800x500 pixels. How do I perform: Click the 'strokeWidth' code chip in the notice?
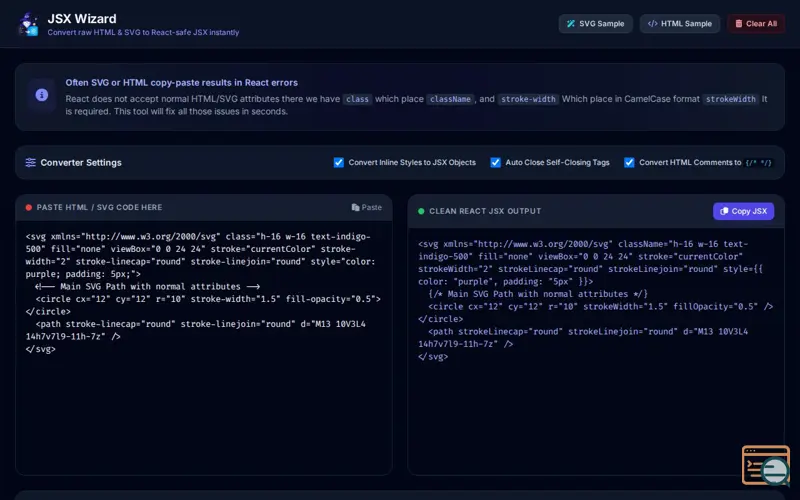(731, 99)
